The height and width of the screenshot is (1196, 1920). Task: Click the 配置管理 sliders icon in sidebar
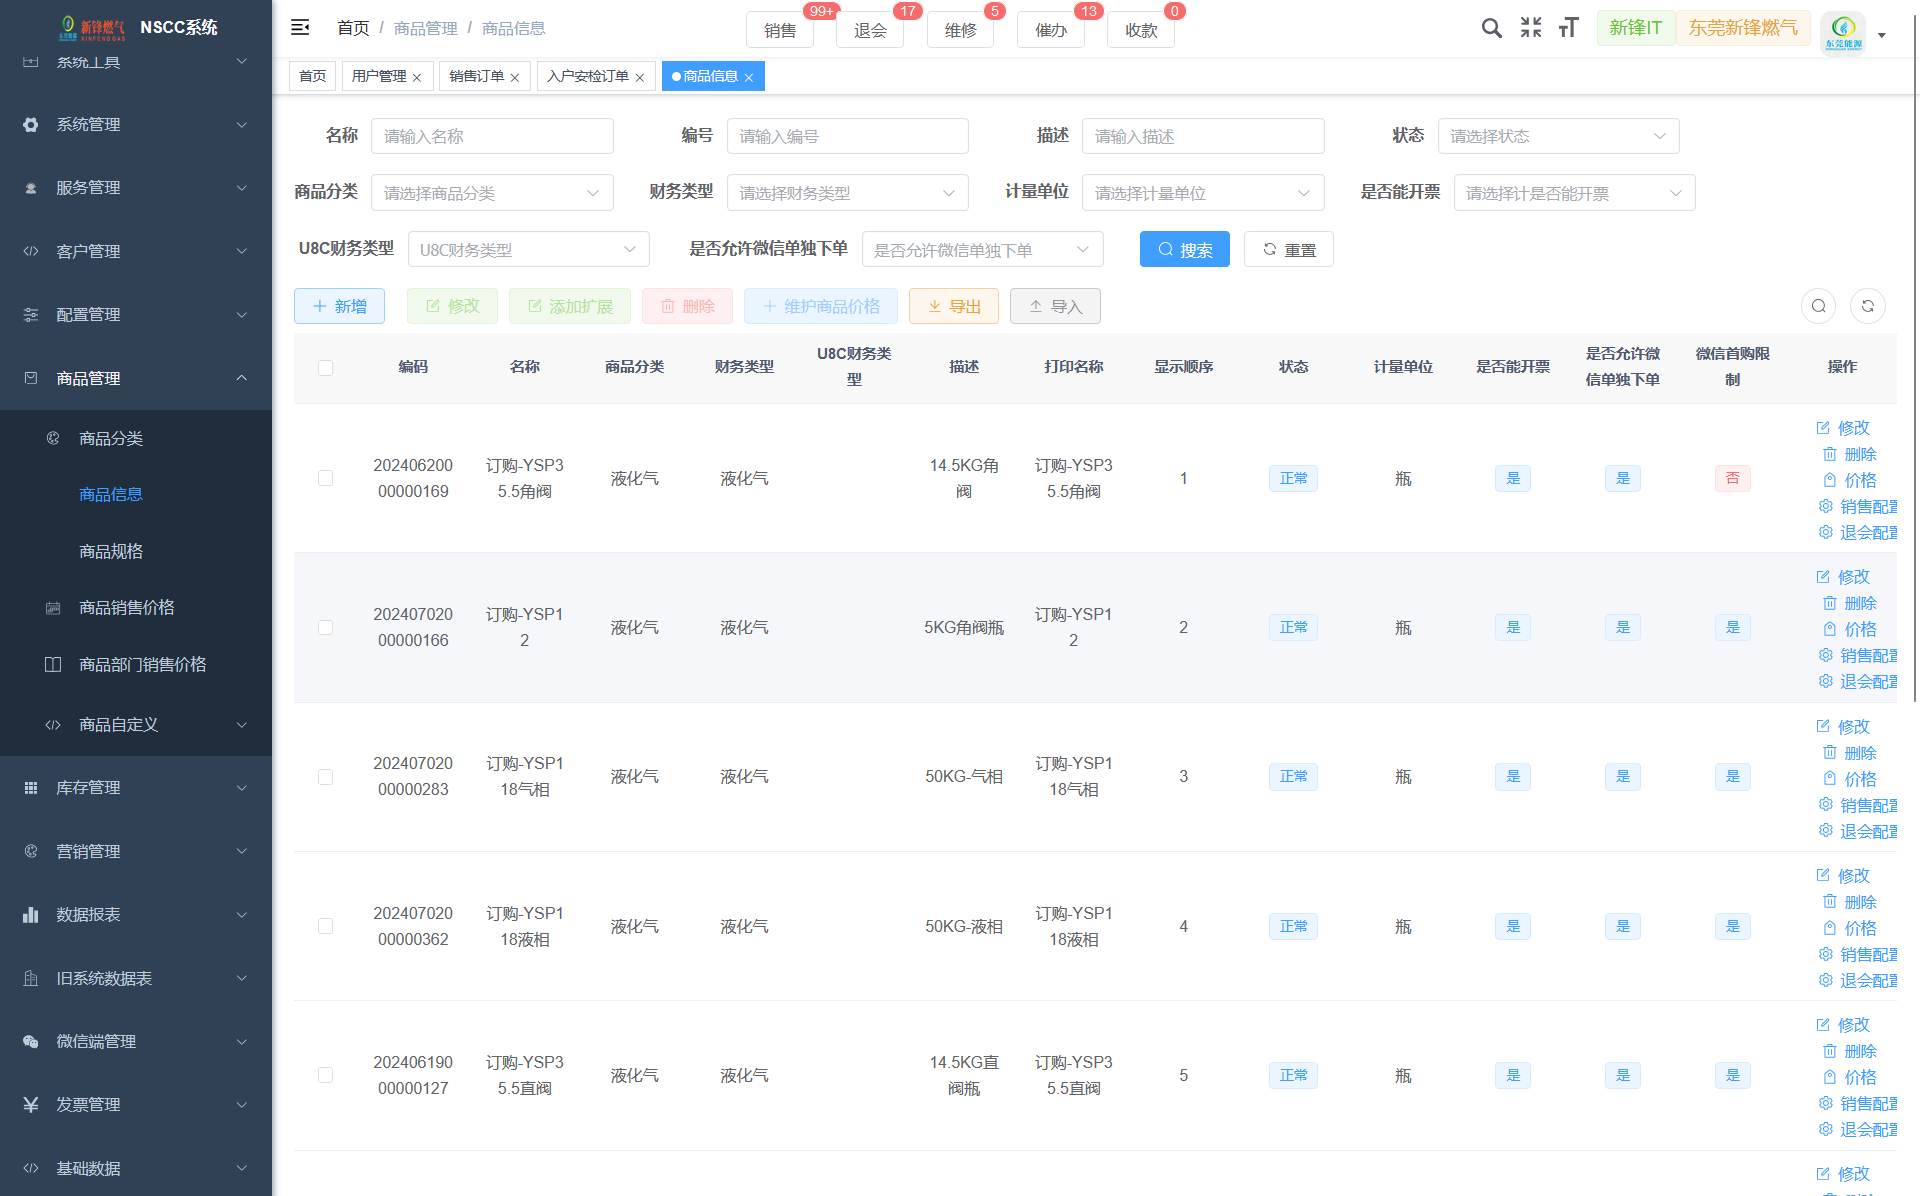pos(31,315)
